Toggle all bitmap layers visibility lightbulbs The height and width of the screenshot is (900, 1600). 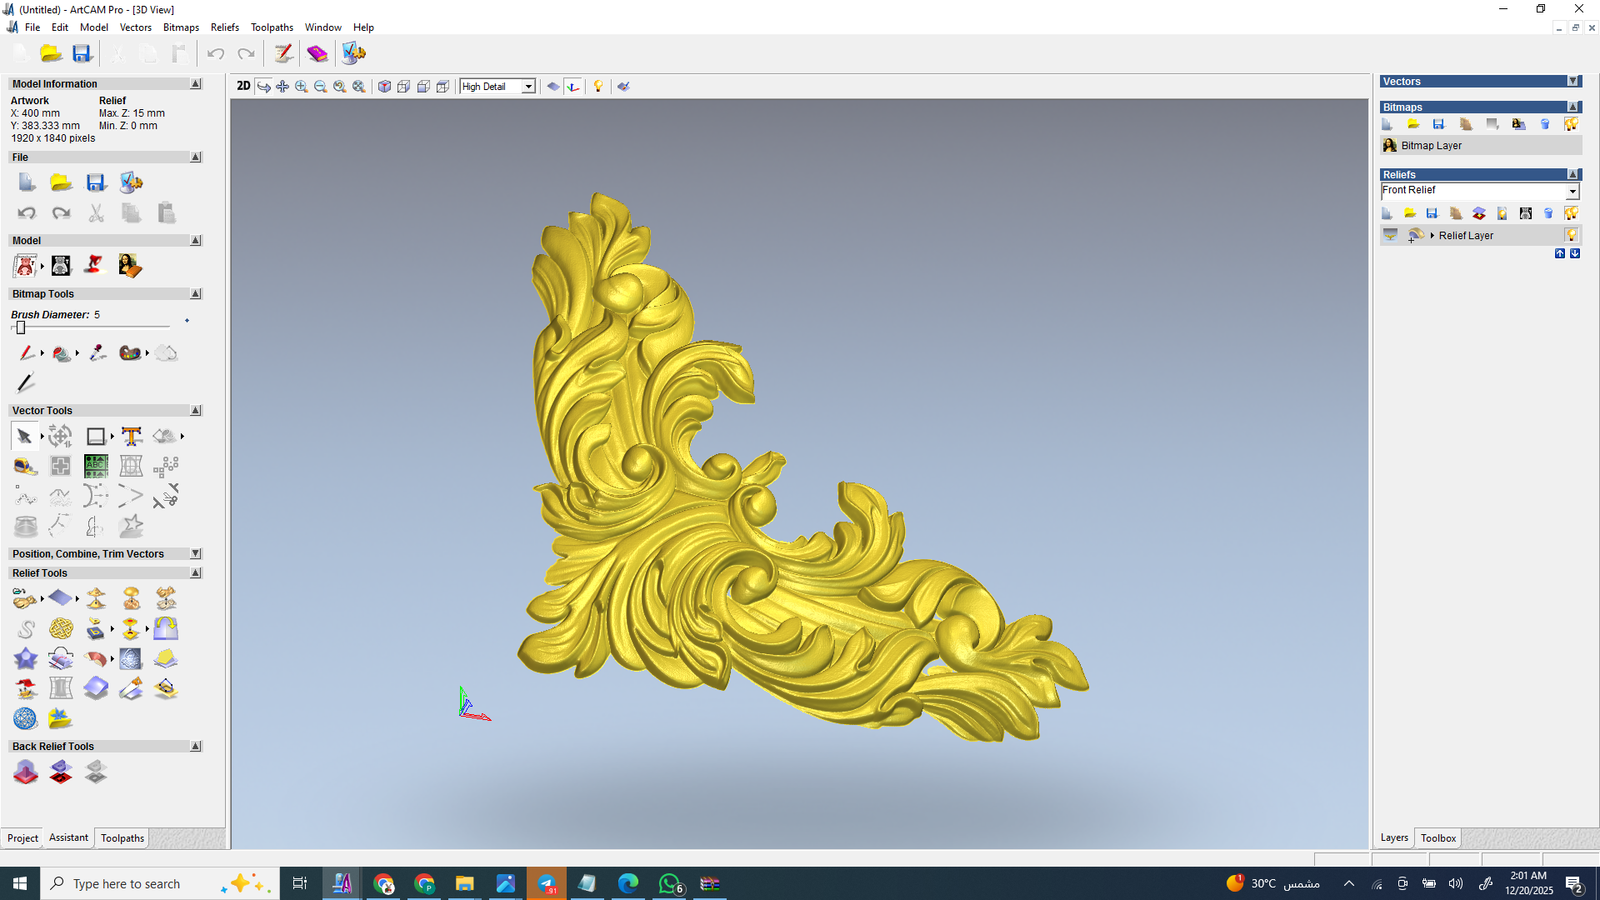[1571, 124]
